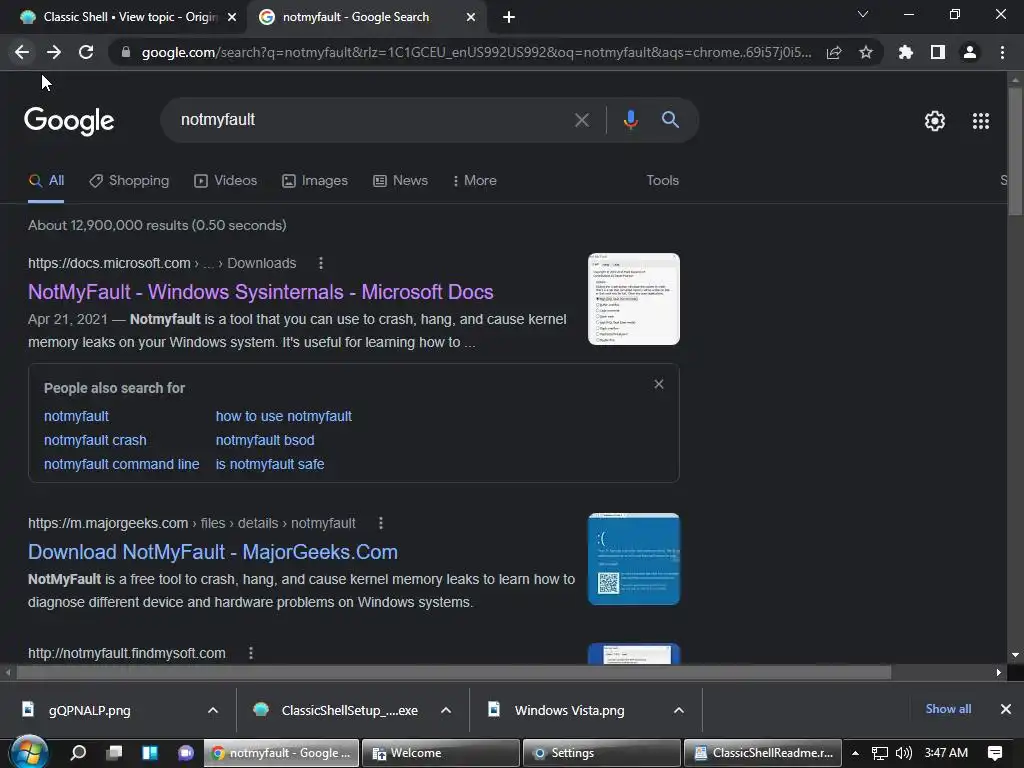Switch to Shopping results

[129, 181]
